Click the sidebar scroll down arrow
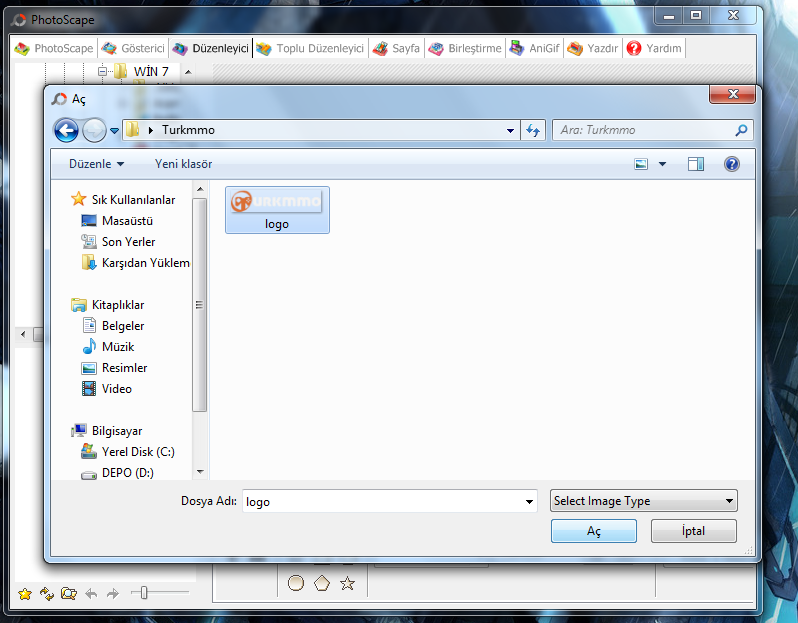The height and width of the screenshot is (623, 798). [x=200, y=472]
